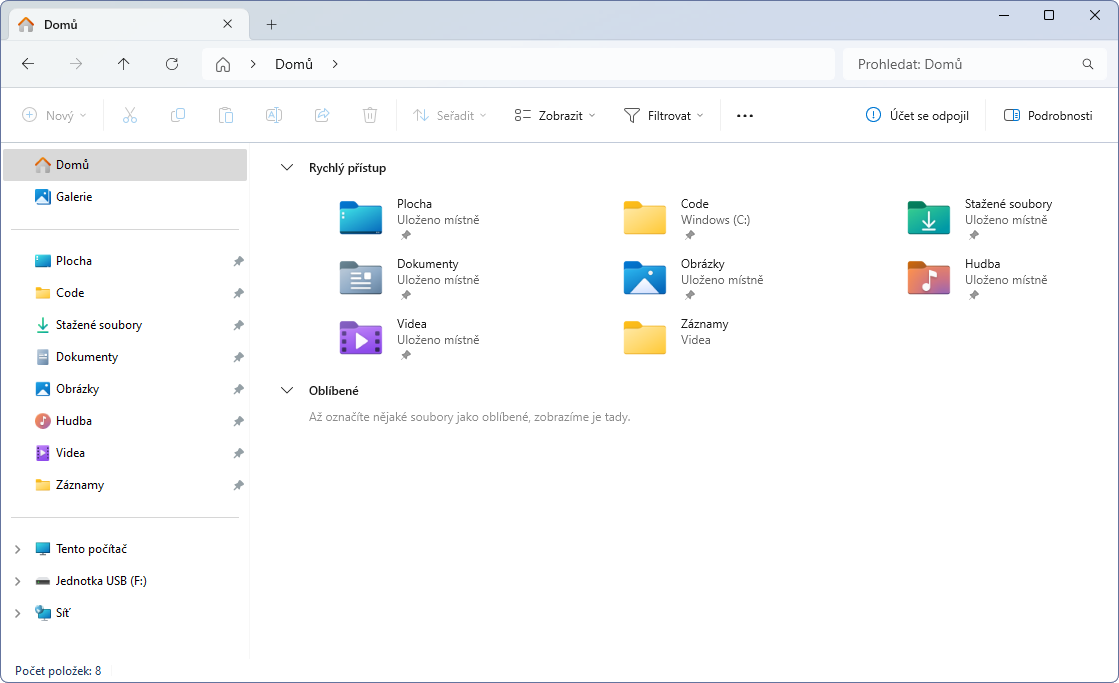Click the Copy icon

177,115
